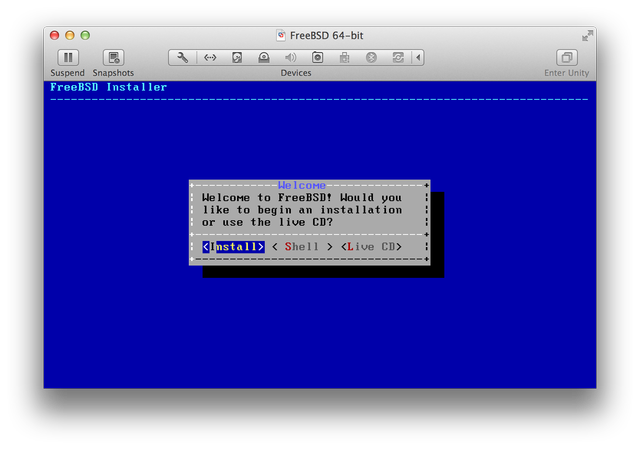Suspend the virtual machine
This screenshot has width=640, height=449.
coord(68,58)
